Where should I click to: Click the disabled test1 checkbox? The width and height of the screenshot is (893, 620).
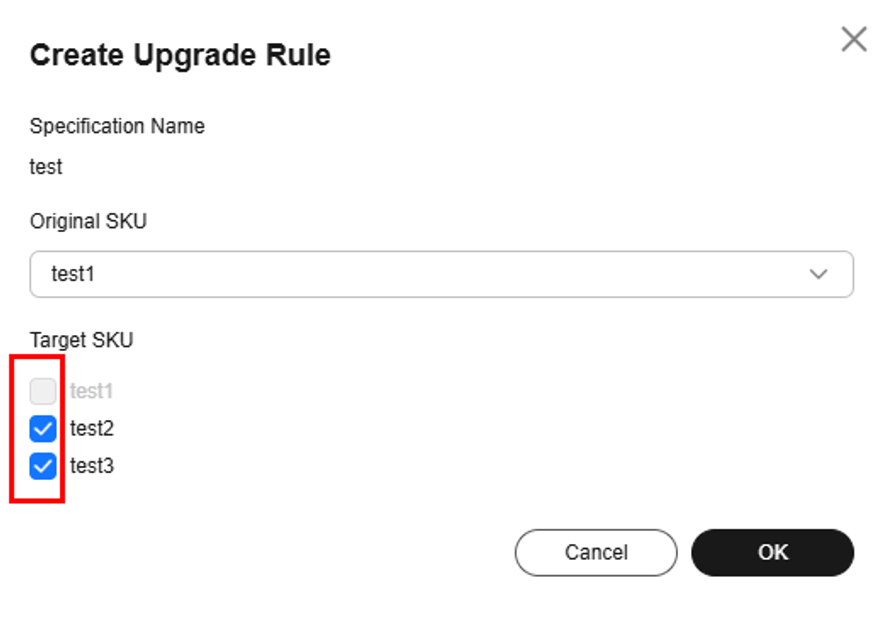pyautogui.click(x=43, y=391)
